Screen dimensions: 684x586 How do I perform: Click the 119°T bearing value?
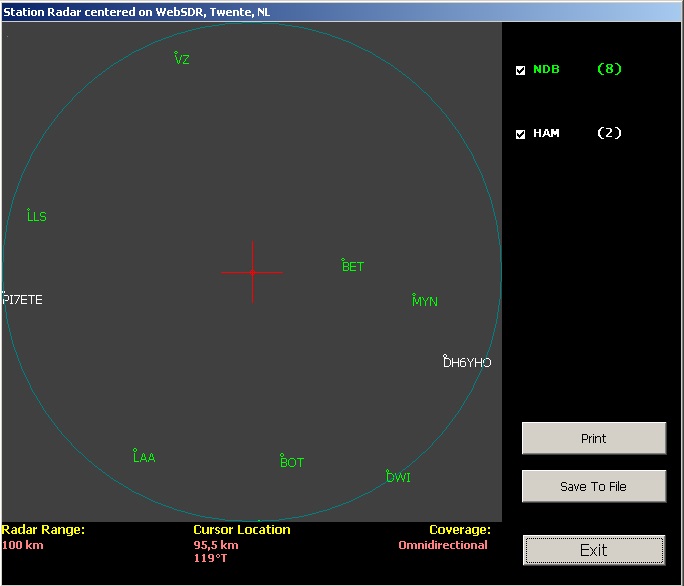click(x=210, y=558)
